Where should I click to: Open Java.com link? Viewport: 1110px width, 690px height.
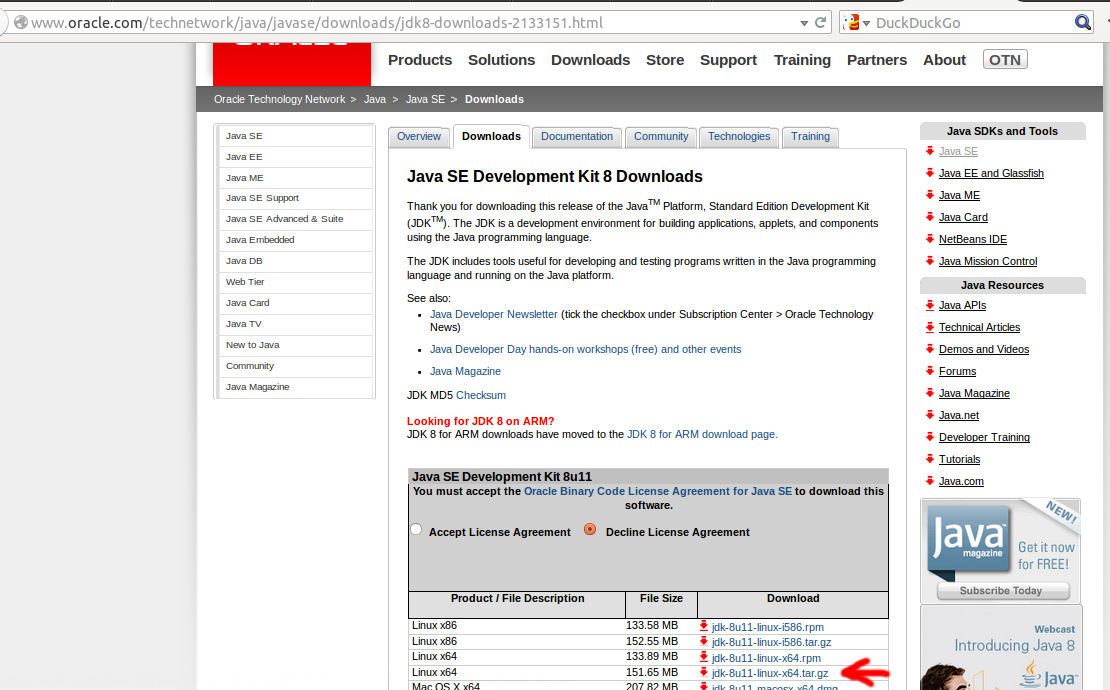click(x=961, y=481)
